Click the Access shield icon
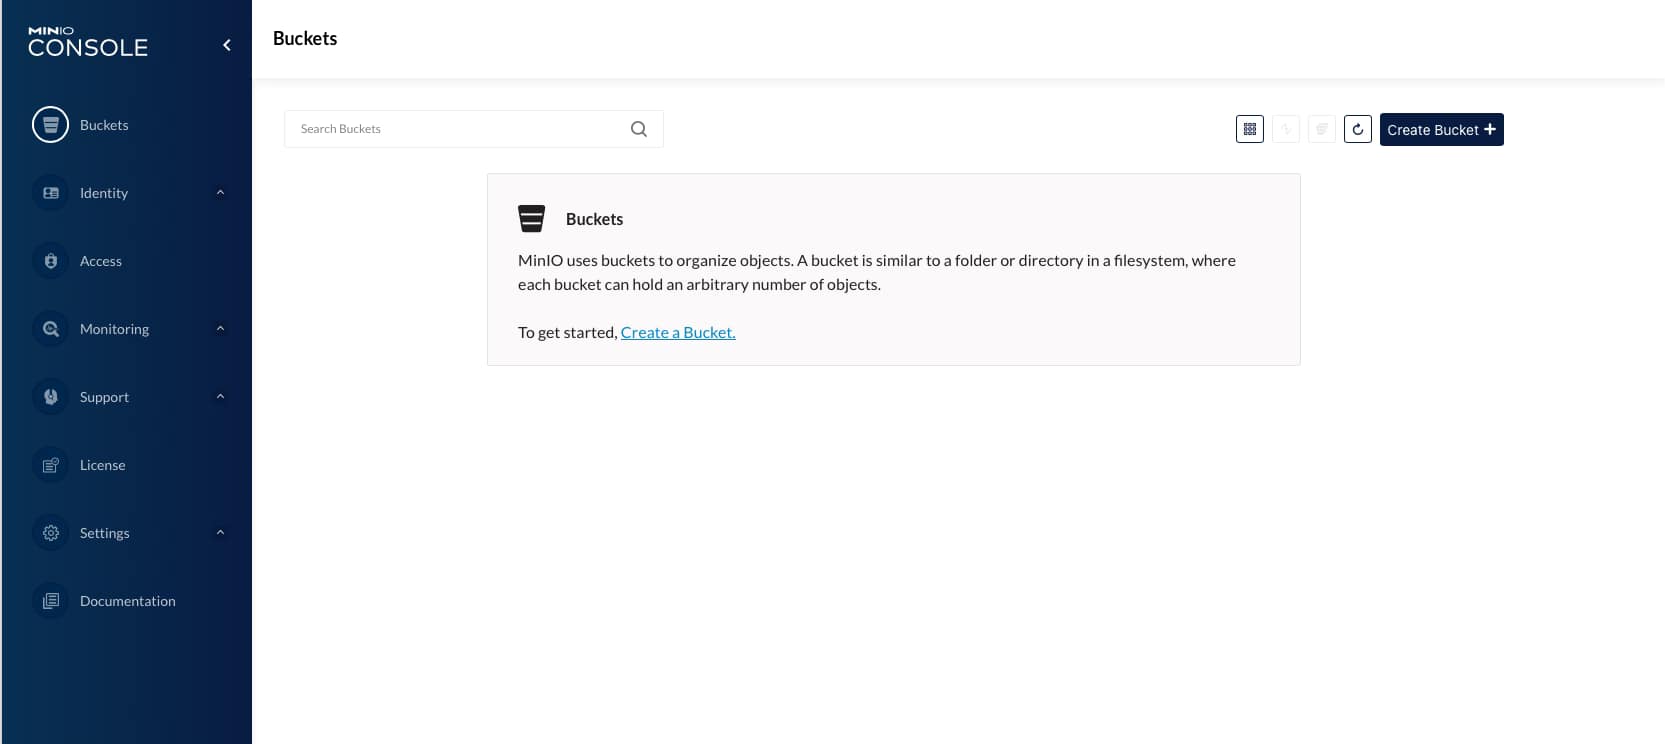 pos(50,261)
